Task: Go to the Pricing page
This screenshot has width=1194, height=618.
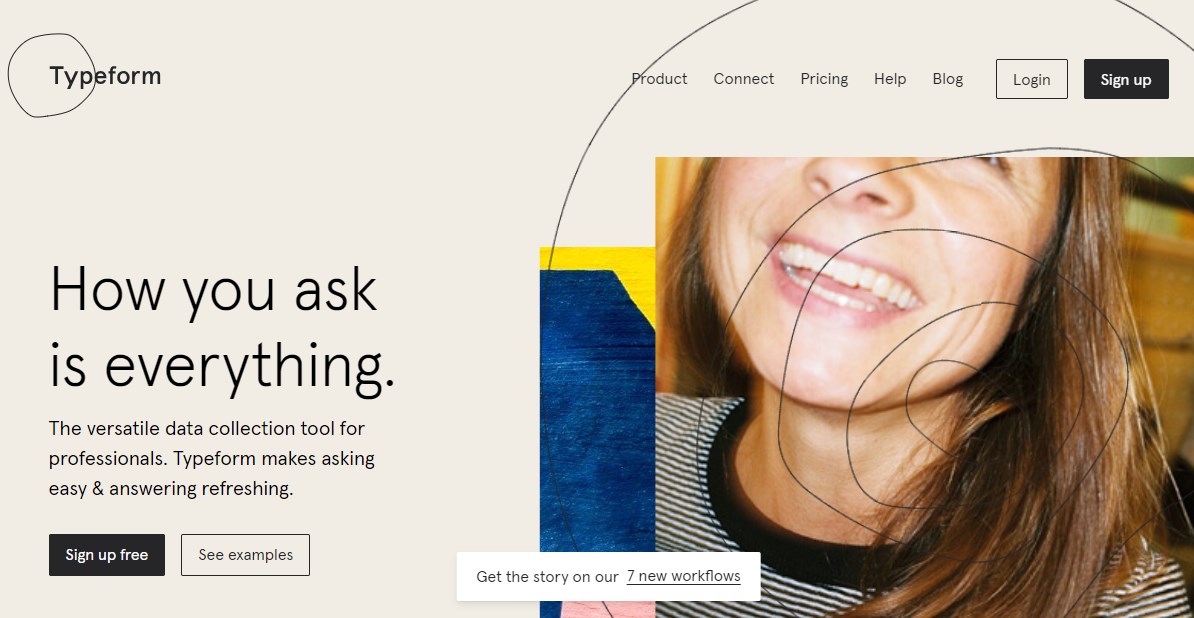Action: click(x=824, y=79)
